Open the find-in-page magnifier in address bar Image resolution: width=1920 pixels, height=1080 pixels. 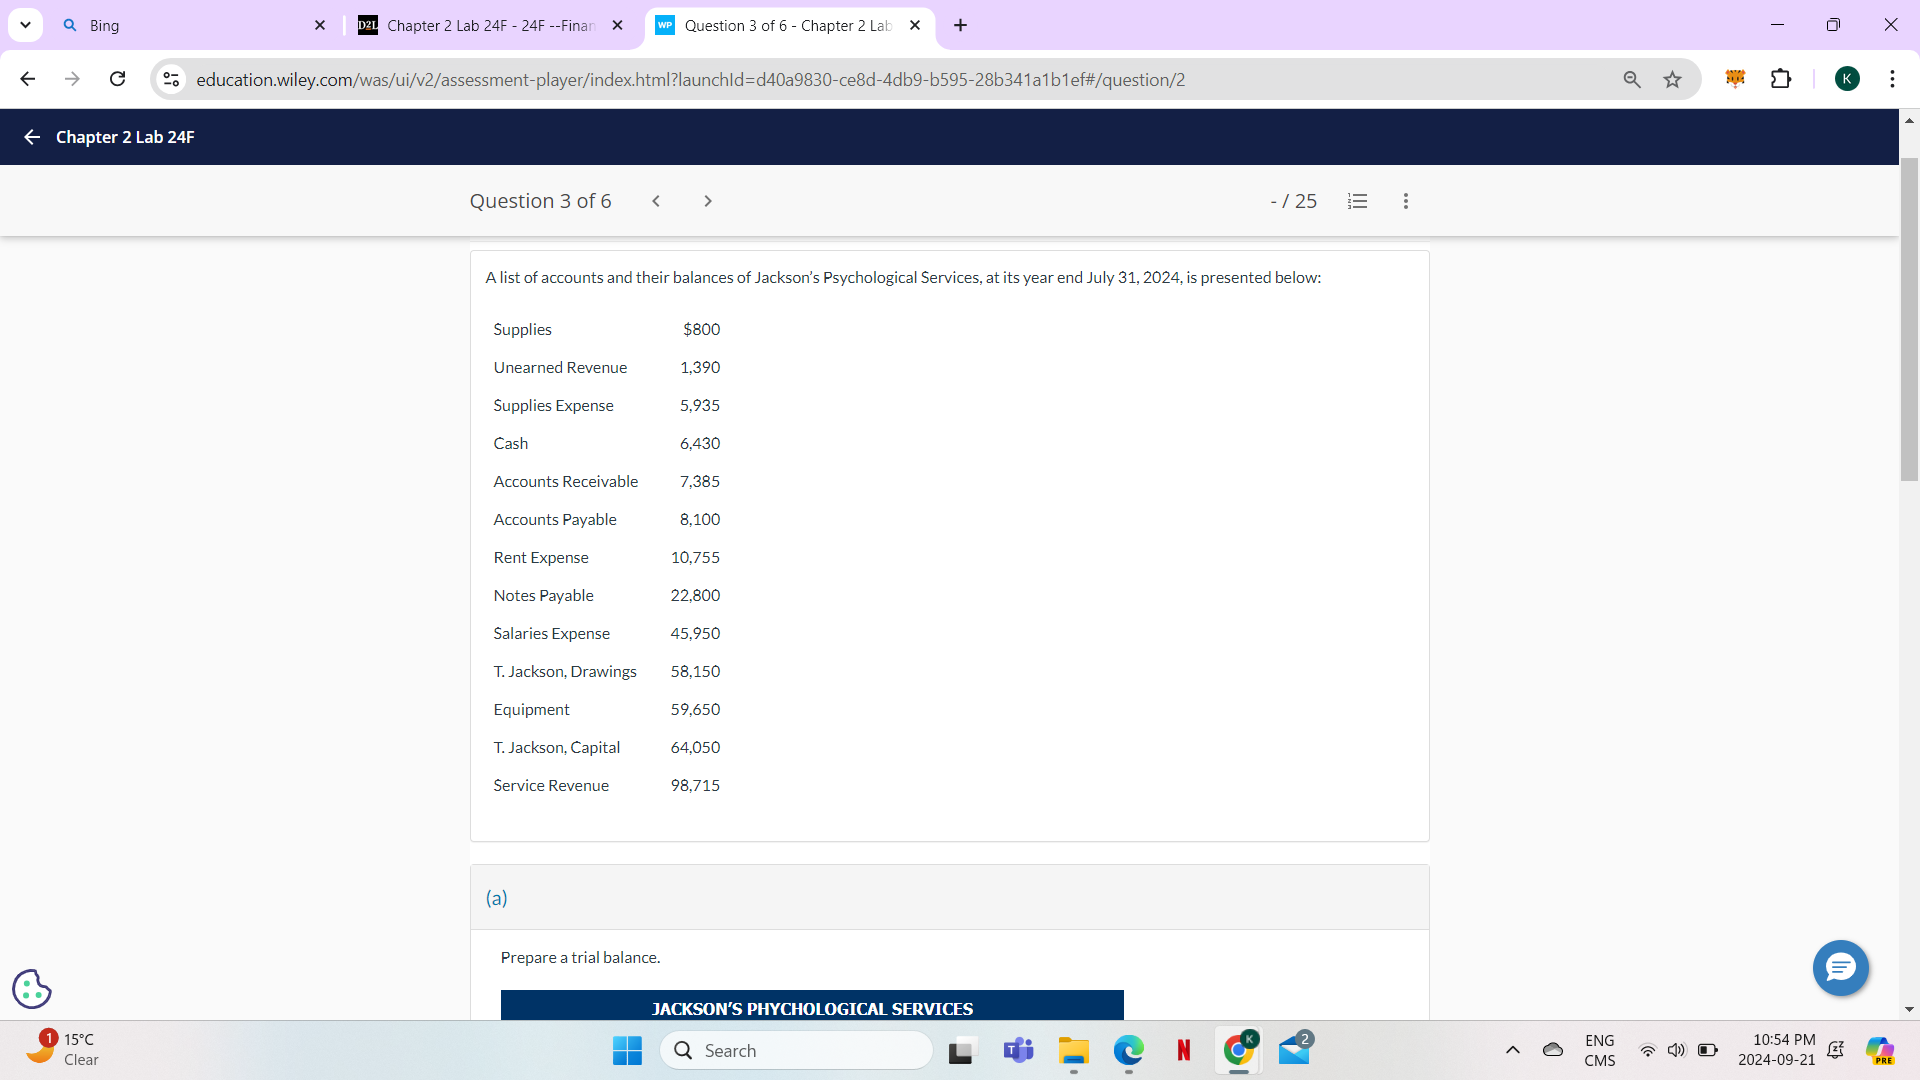coord(1632,79)
